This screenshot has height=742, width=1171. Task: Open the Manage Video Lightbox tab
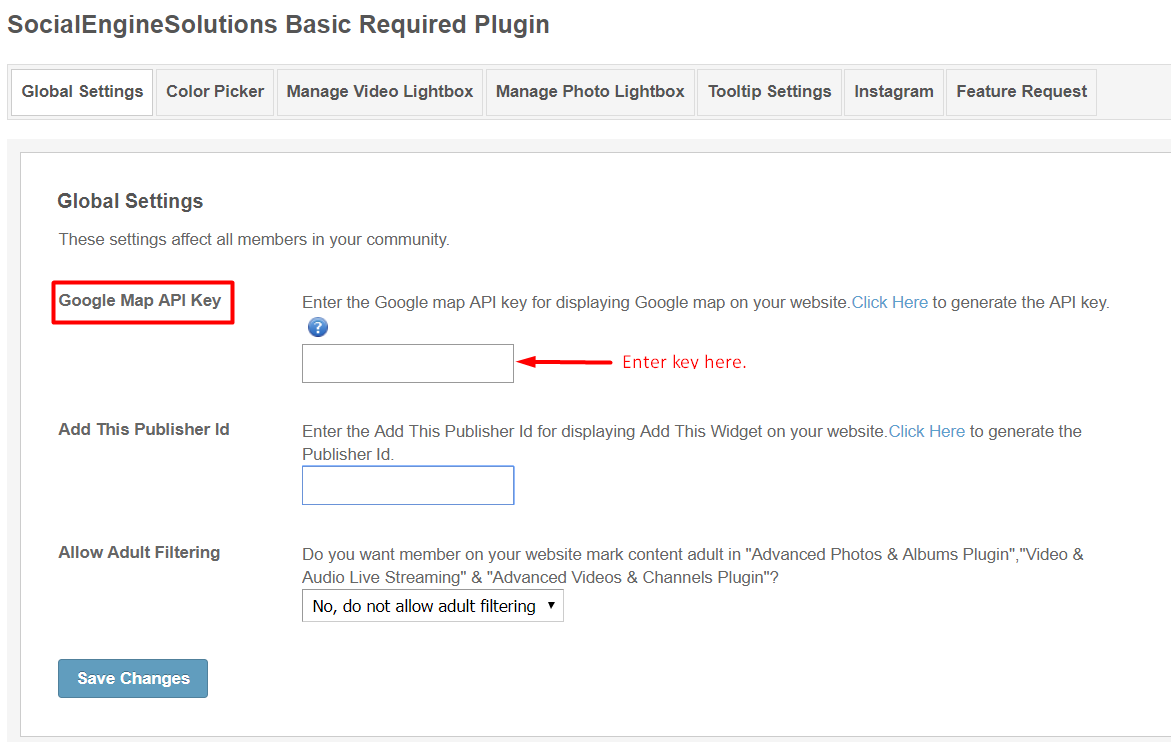[379, 92]
